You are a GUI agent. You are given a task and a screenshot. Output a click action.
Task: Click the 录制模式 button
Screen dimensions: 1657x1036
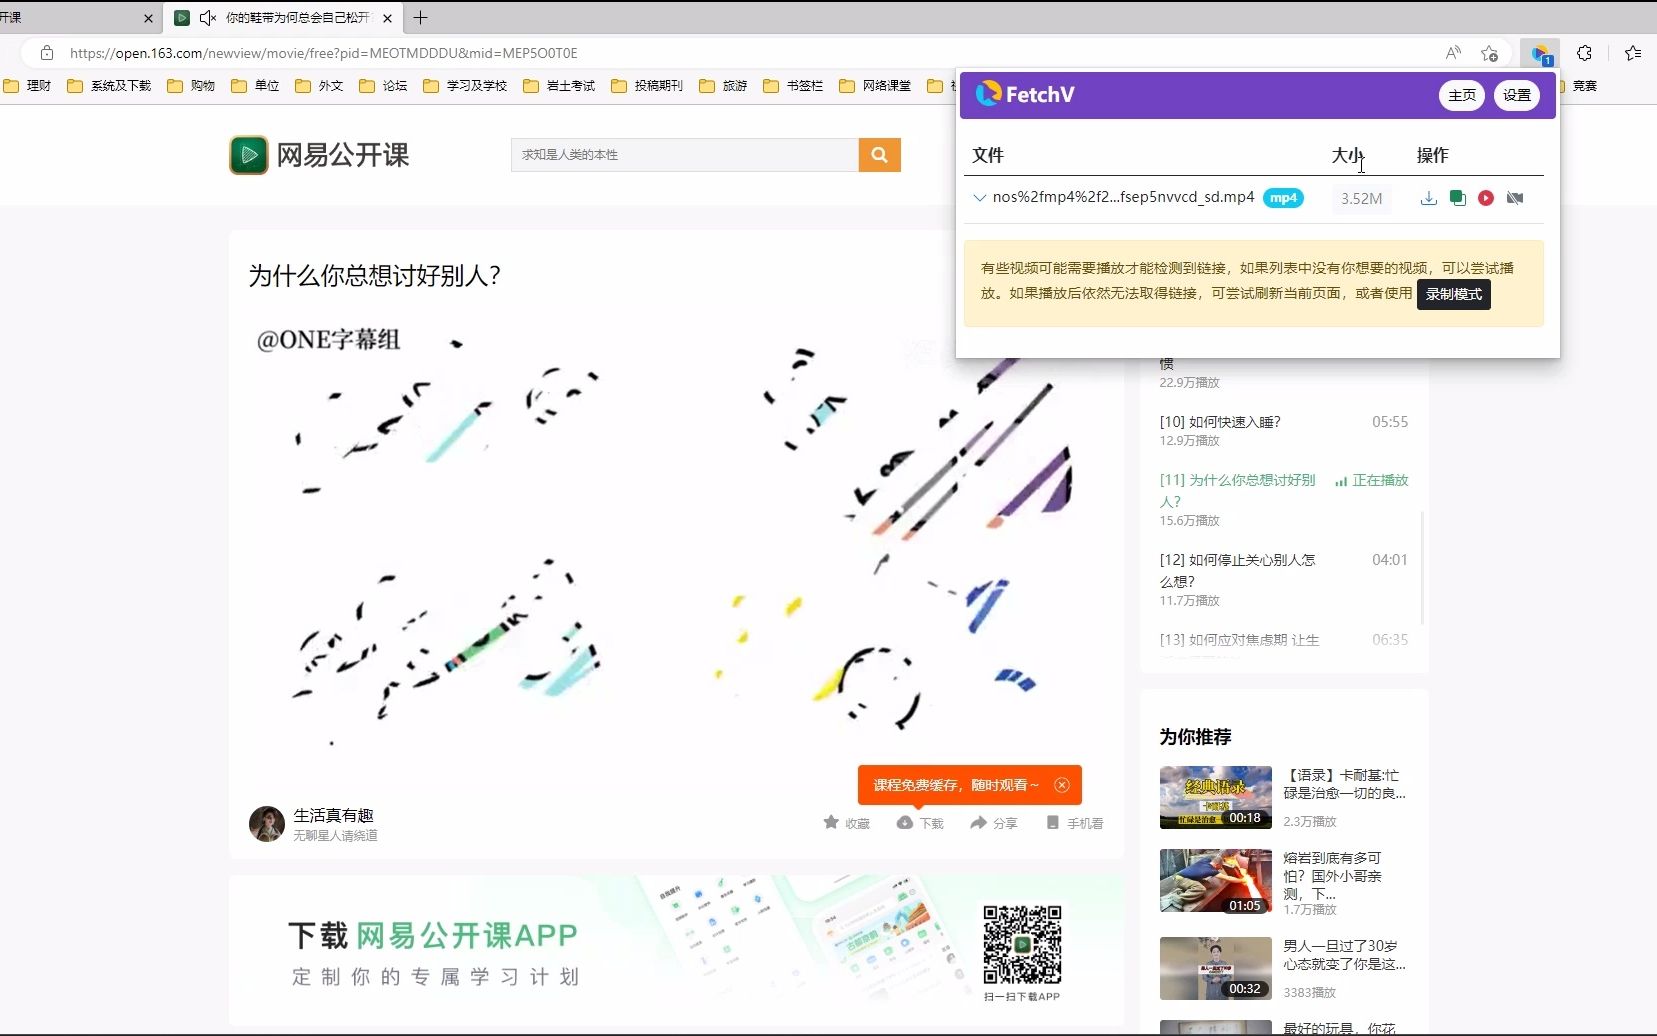[x=1453, y=294]
